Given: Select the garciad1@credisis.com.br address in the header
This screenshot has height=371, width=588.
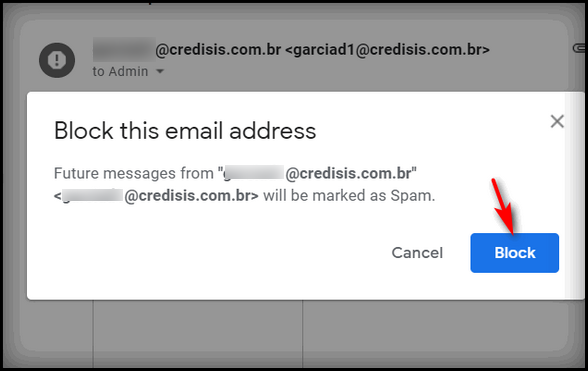Looking at the screenshot, I should click(x=387, y=50).
